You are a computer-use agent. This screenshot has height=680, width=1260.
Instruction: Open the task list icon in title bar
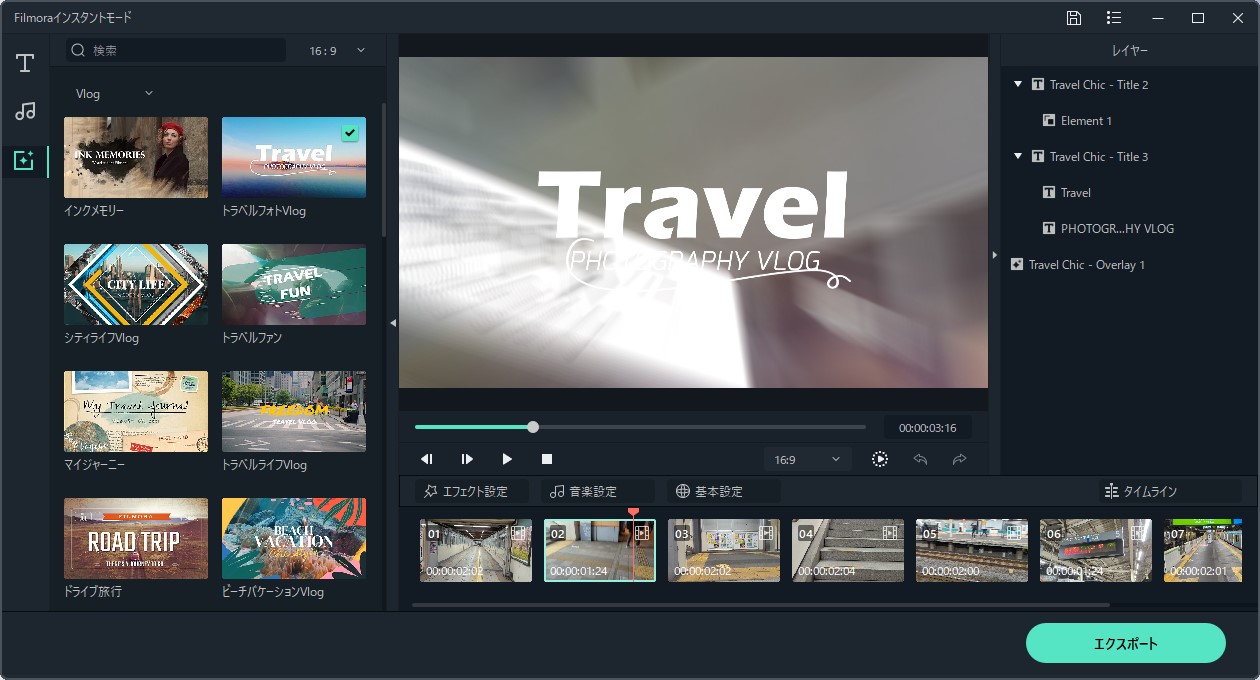tap(1114, 18)
